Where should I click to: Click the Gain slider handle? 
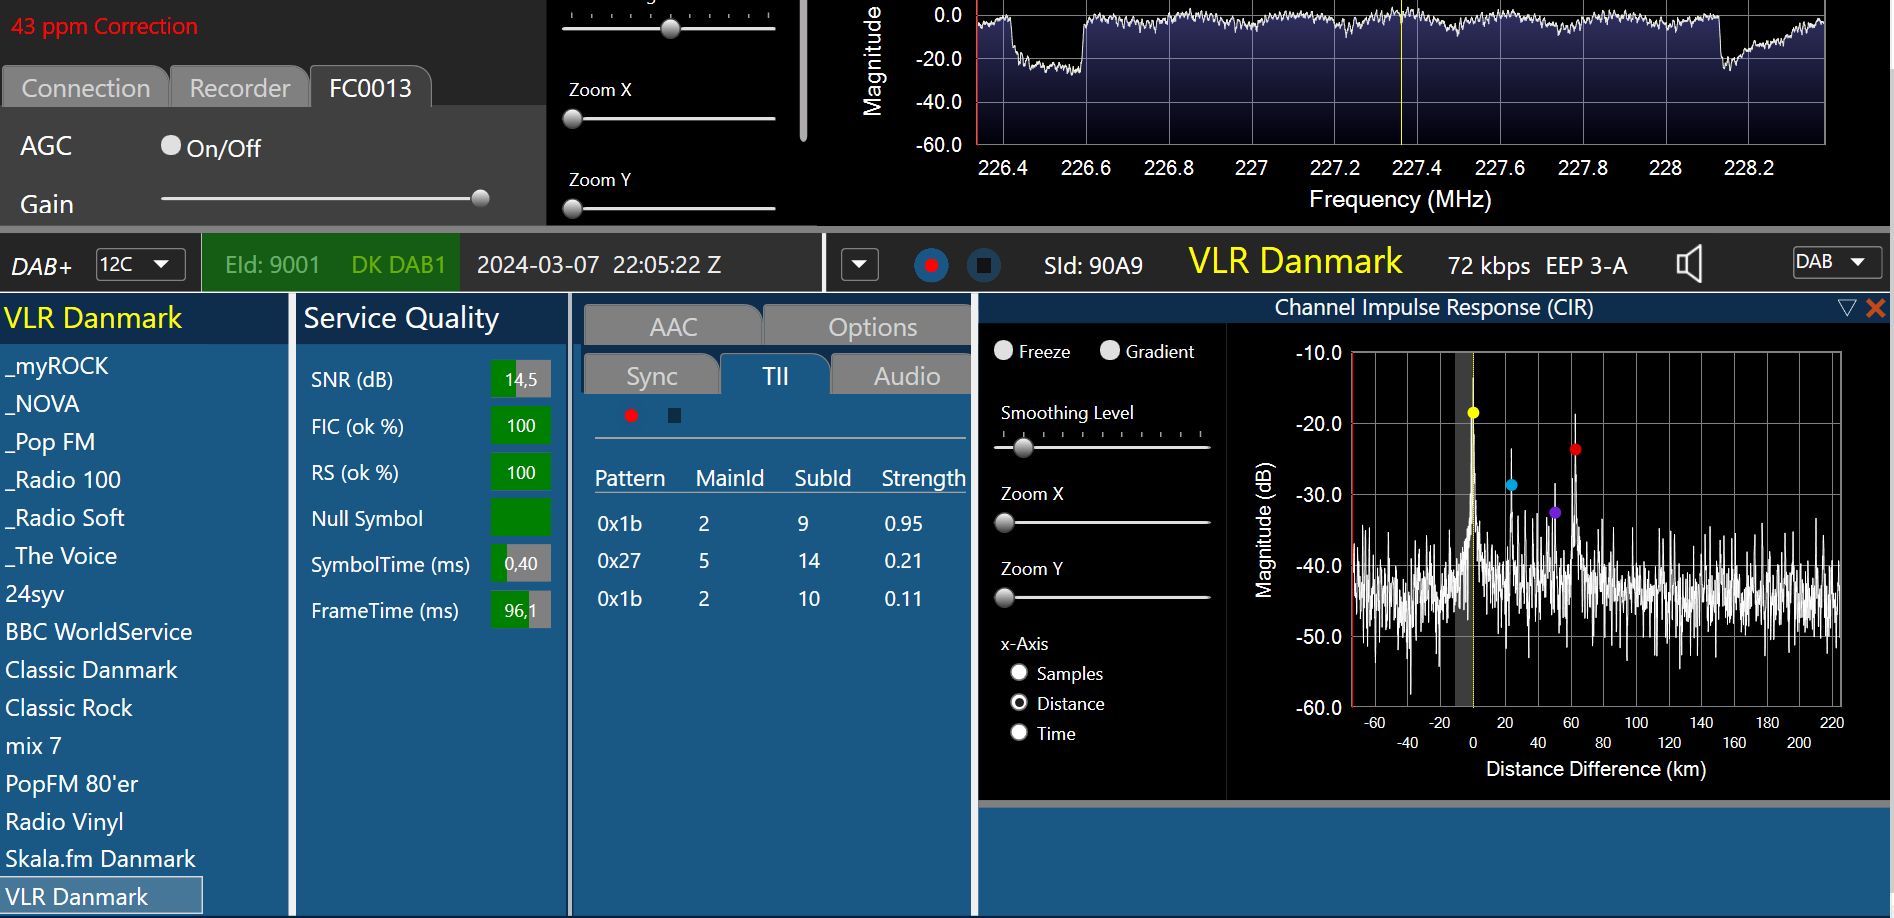(480, 198)
